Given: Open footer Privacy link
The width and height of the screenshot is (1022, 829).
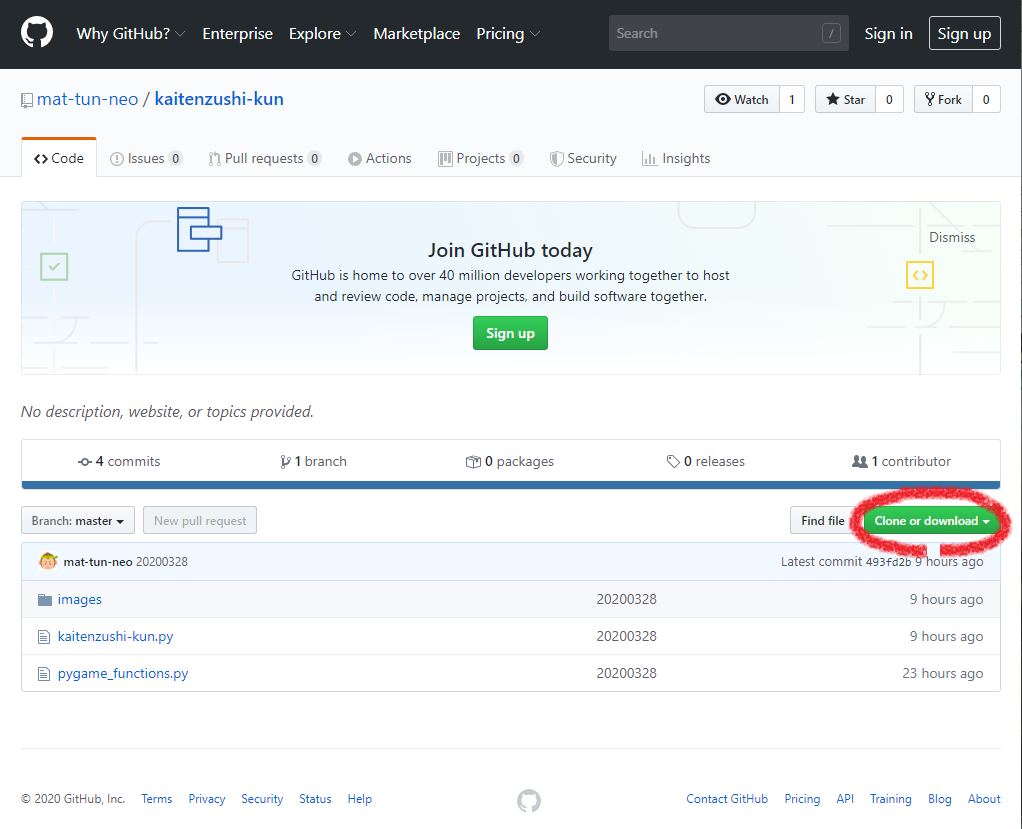Looking at the screenshot, I should coord(207,799).
